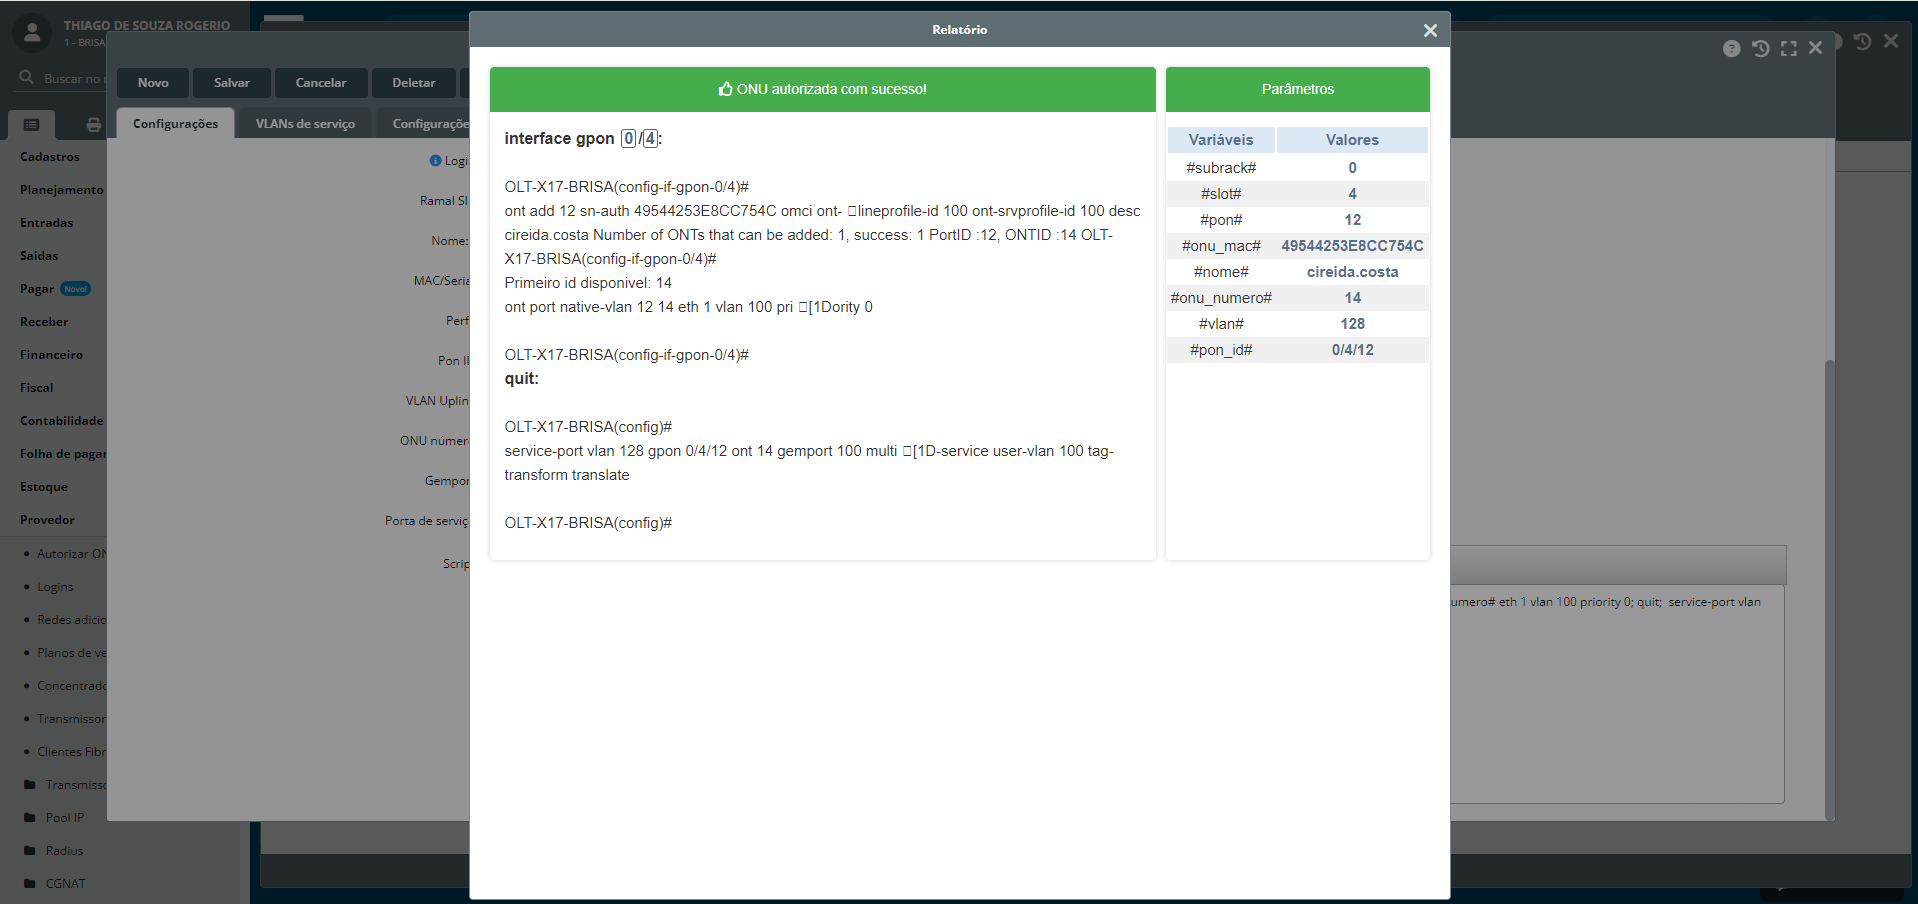Switch to VLANs de serviço tab
The height and width of the screenshot is (904, 1918).
305,124
